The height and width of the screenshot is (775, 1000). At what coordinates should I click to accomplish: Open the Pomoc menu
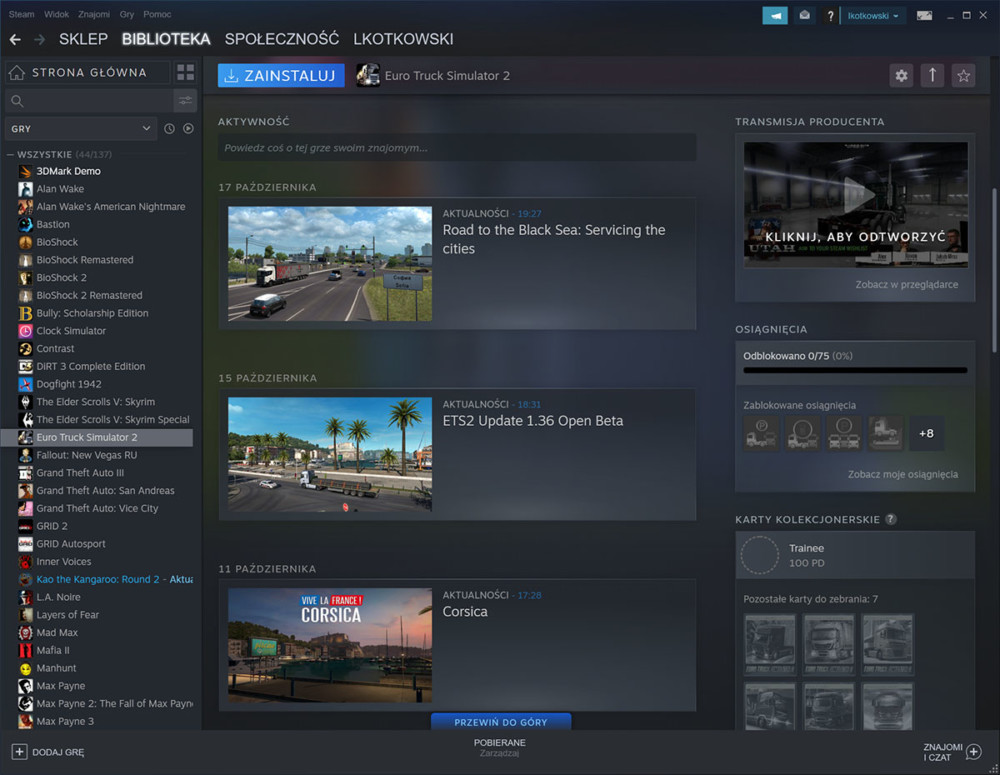[x=157, y=14]
